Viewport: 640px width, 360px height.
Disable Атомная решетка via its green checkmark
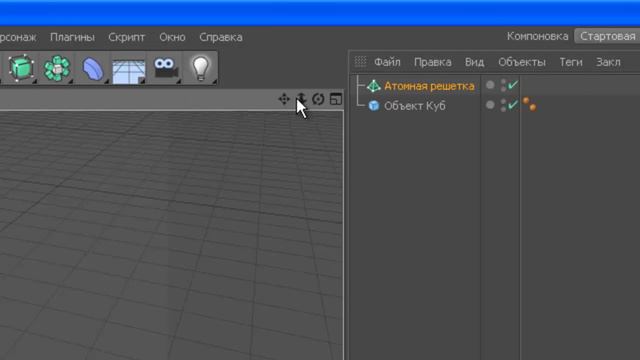coord(513,85)
